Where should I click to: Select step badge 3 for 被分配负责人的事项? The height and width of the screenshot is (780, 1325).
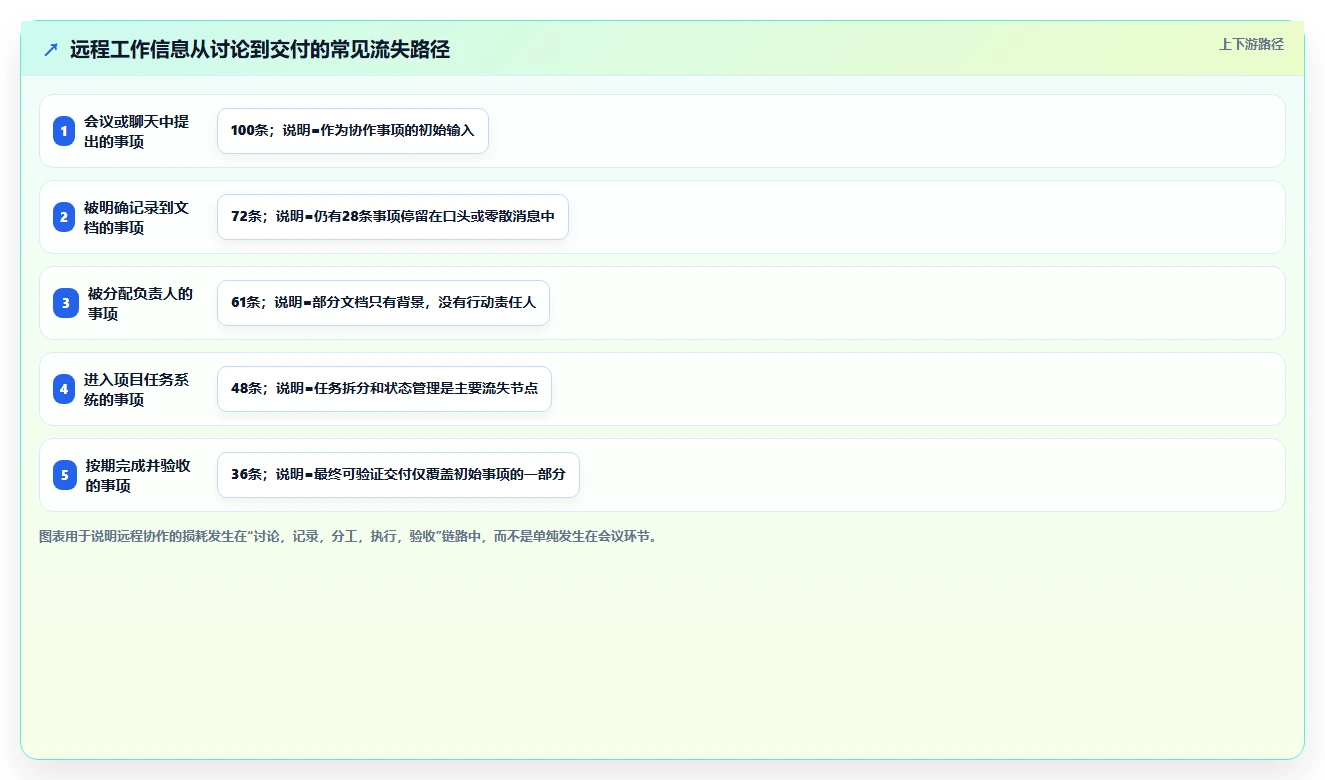click(x=64, y=303)
